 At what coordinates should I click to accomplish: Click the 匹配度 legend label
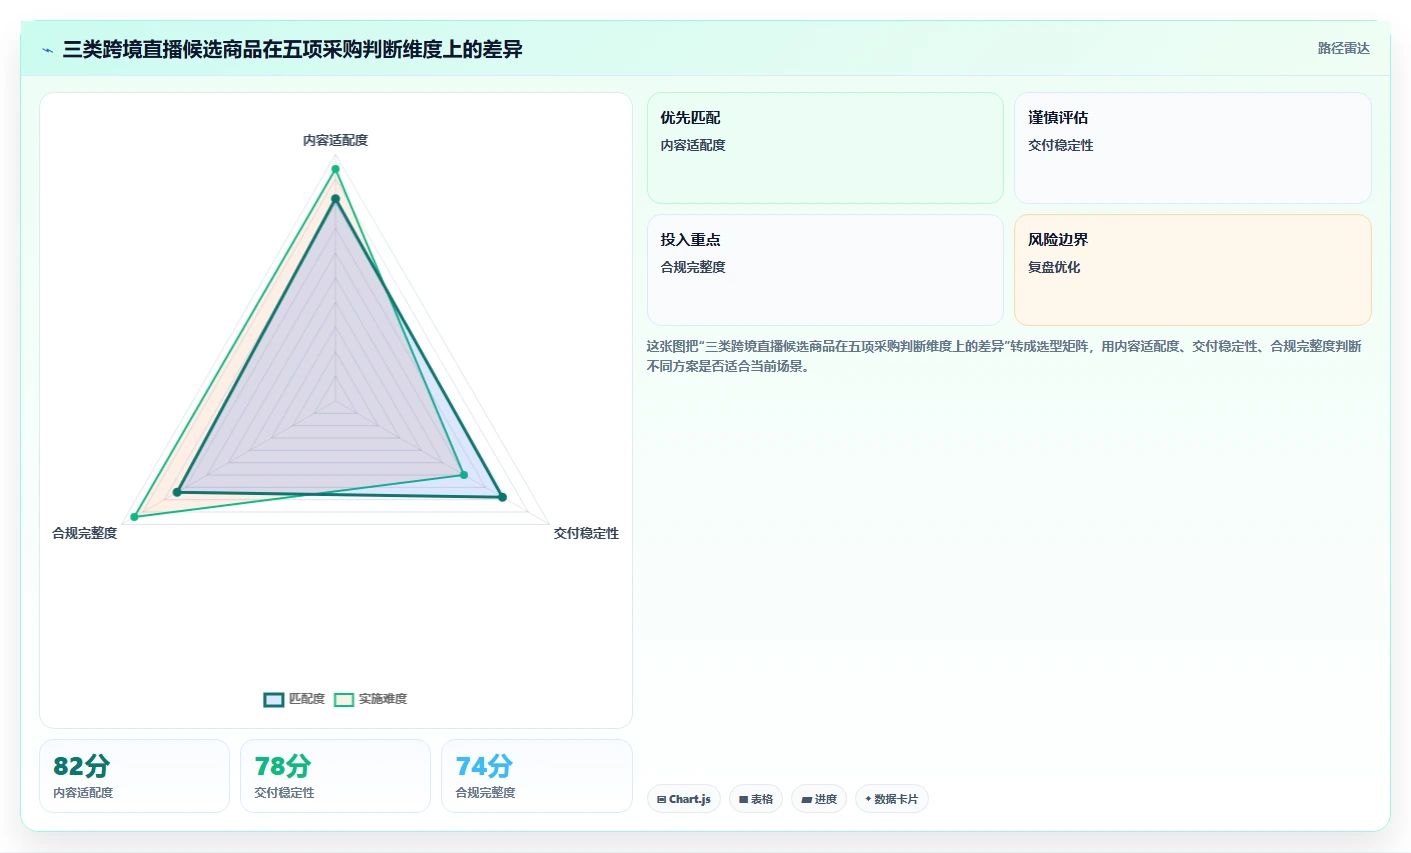pos(307,699)
